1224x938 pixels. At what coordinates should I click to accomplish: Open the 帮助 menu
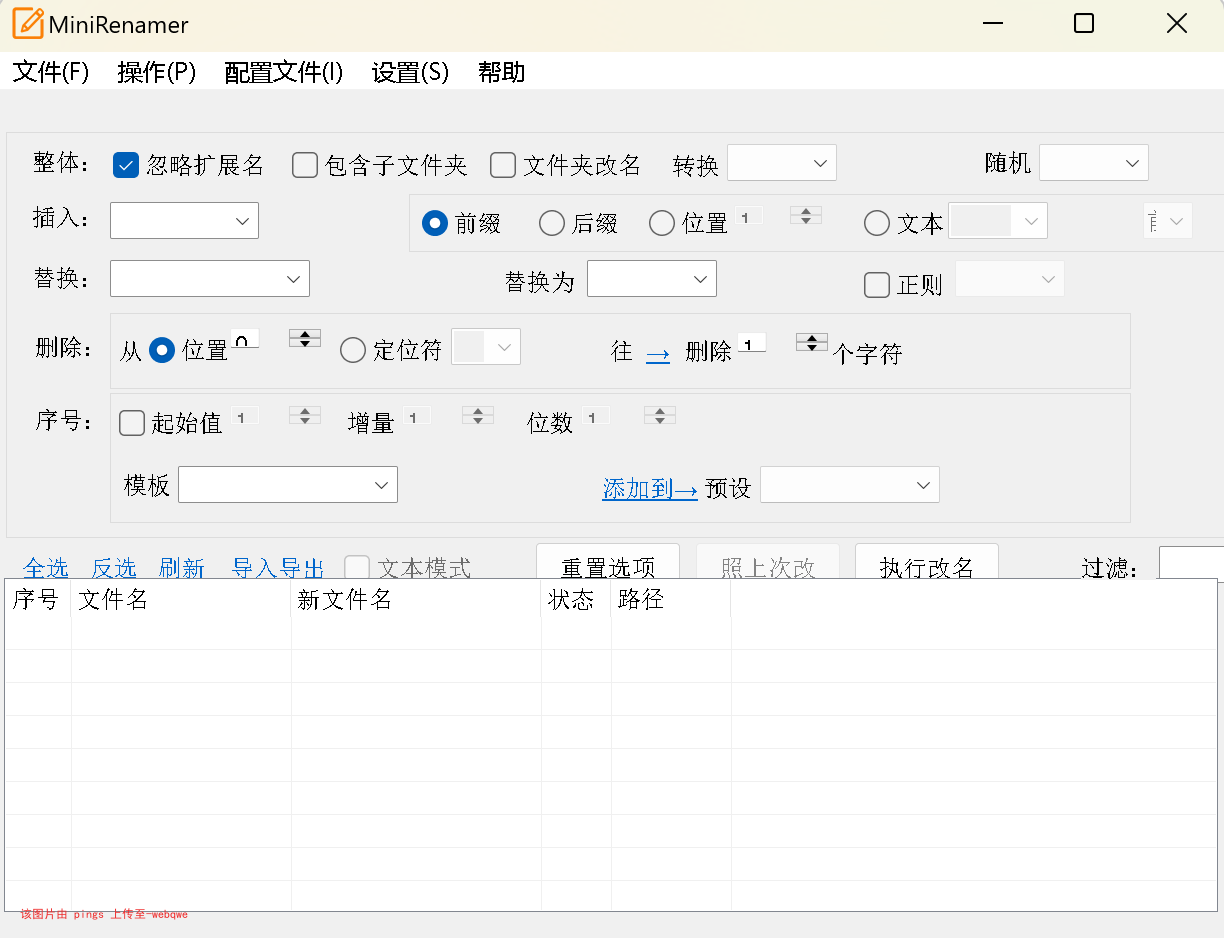[x=501, y=72]
